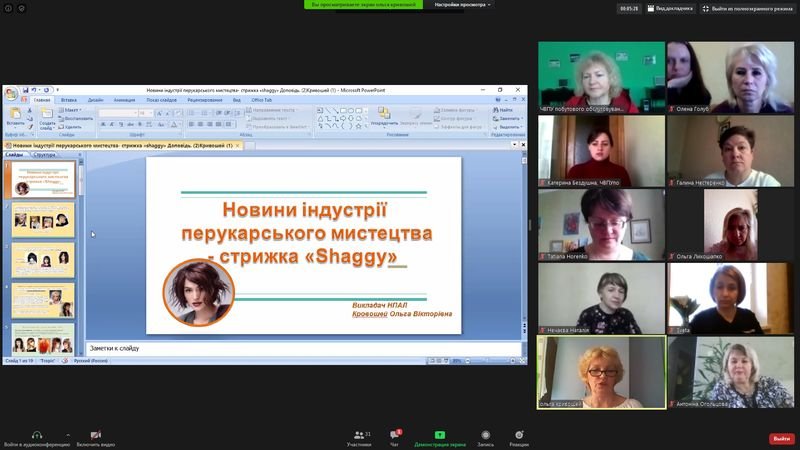
Task: Click the red Выйти leave button
Action: click(781, 439)
